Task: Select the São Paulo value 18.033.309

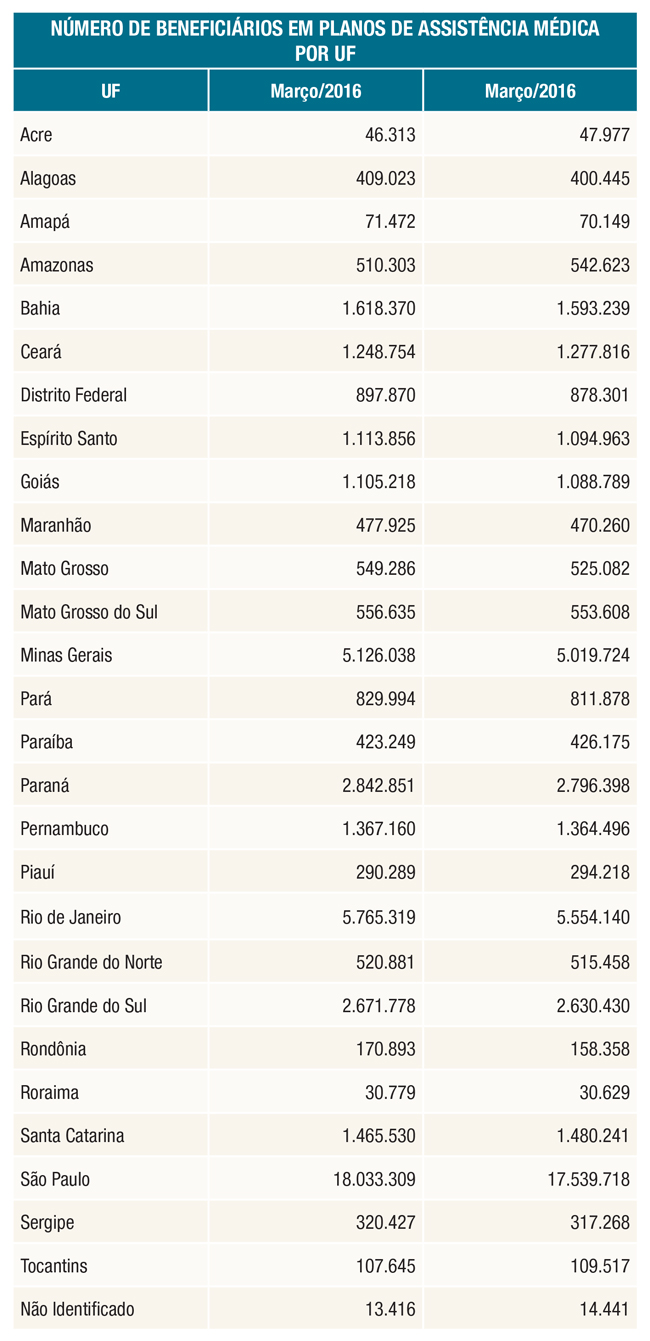Action: 369,1179
